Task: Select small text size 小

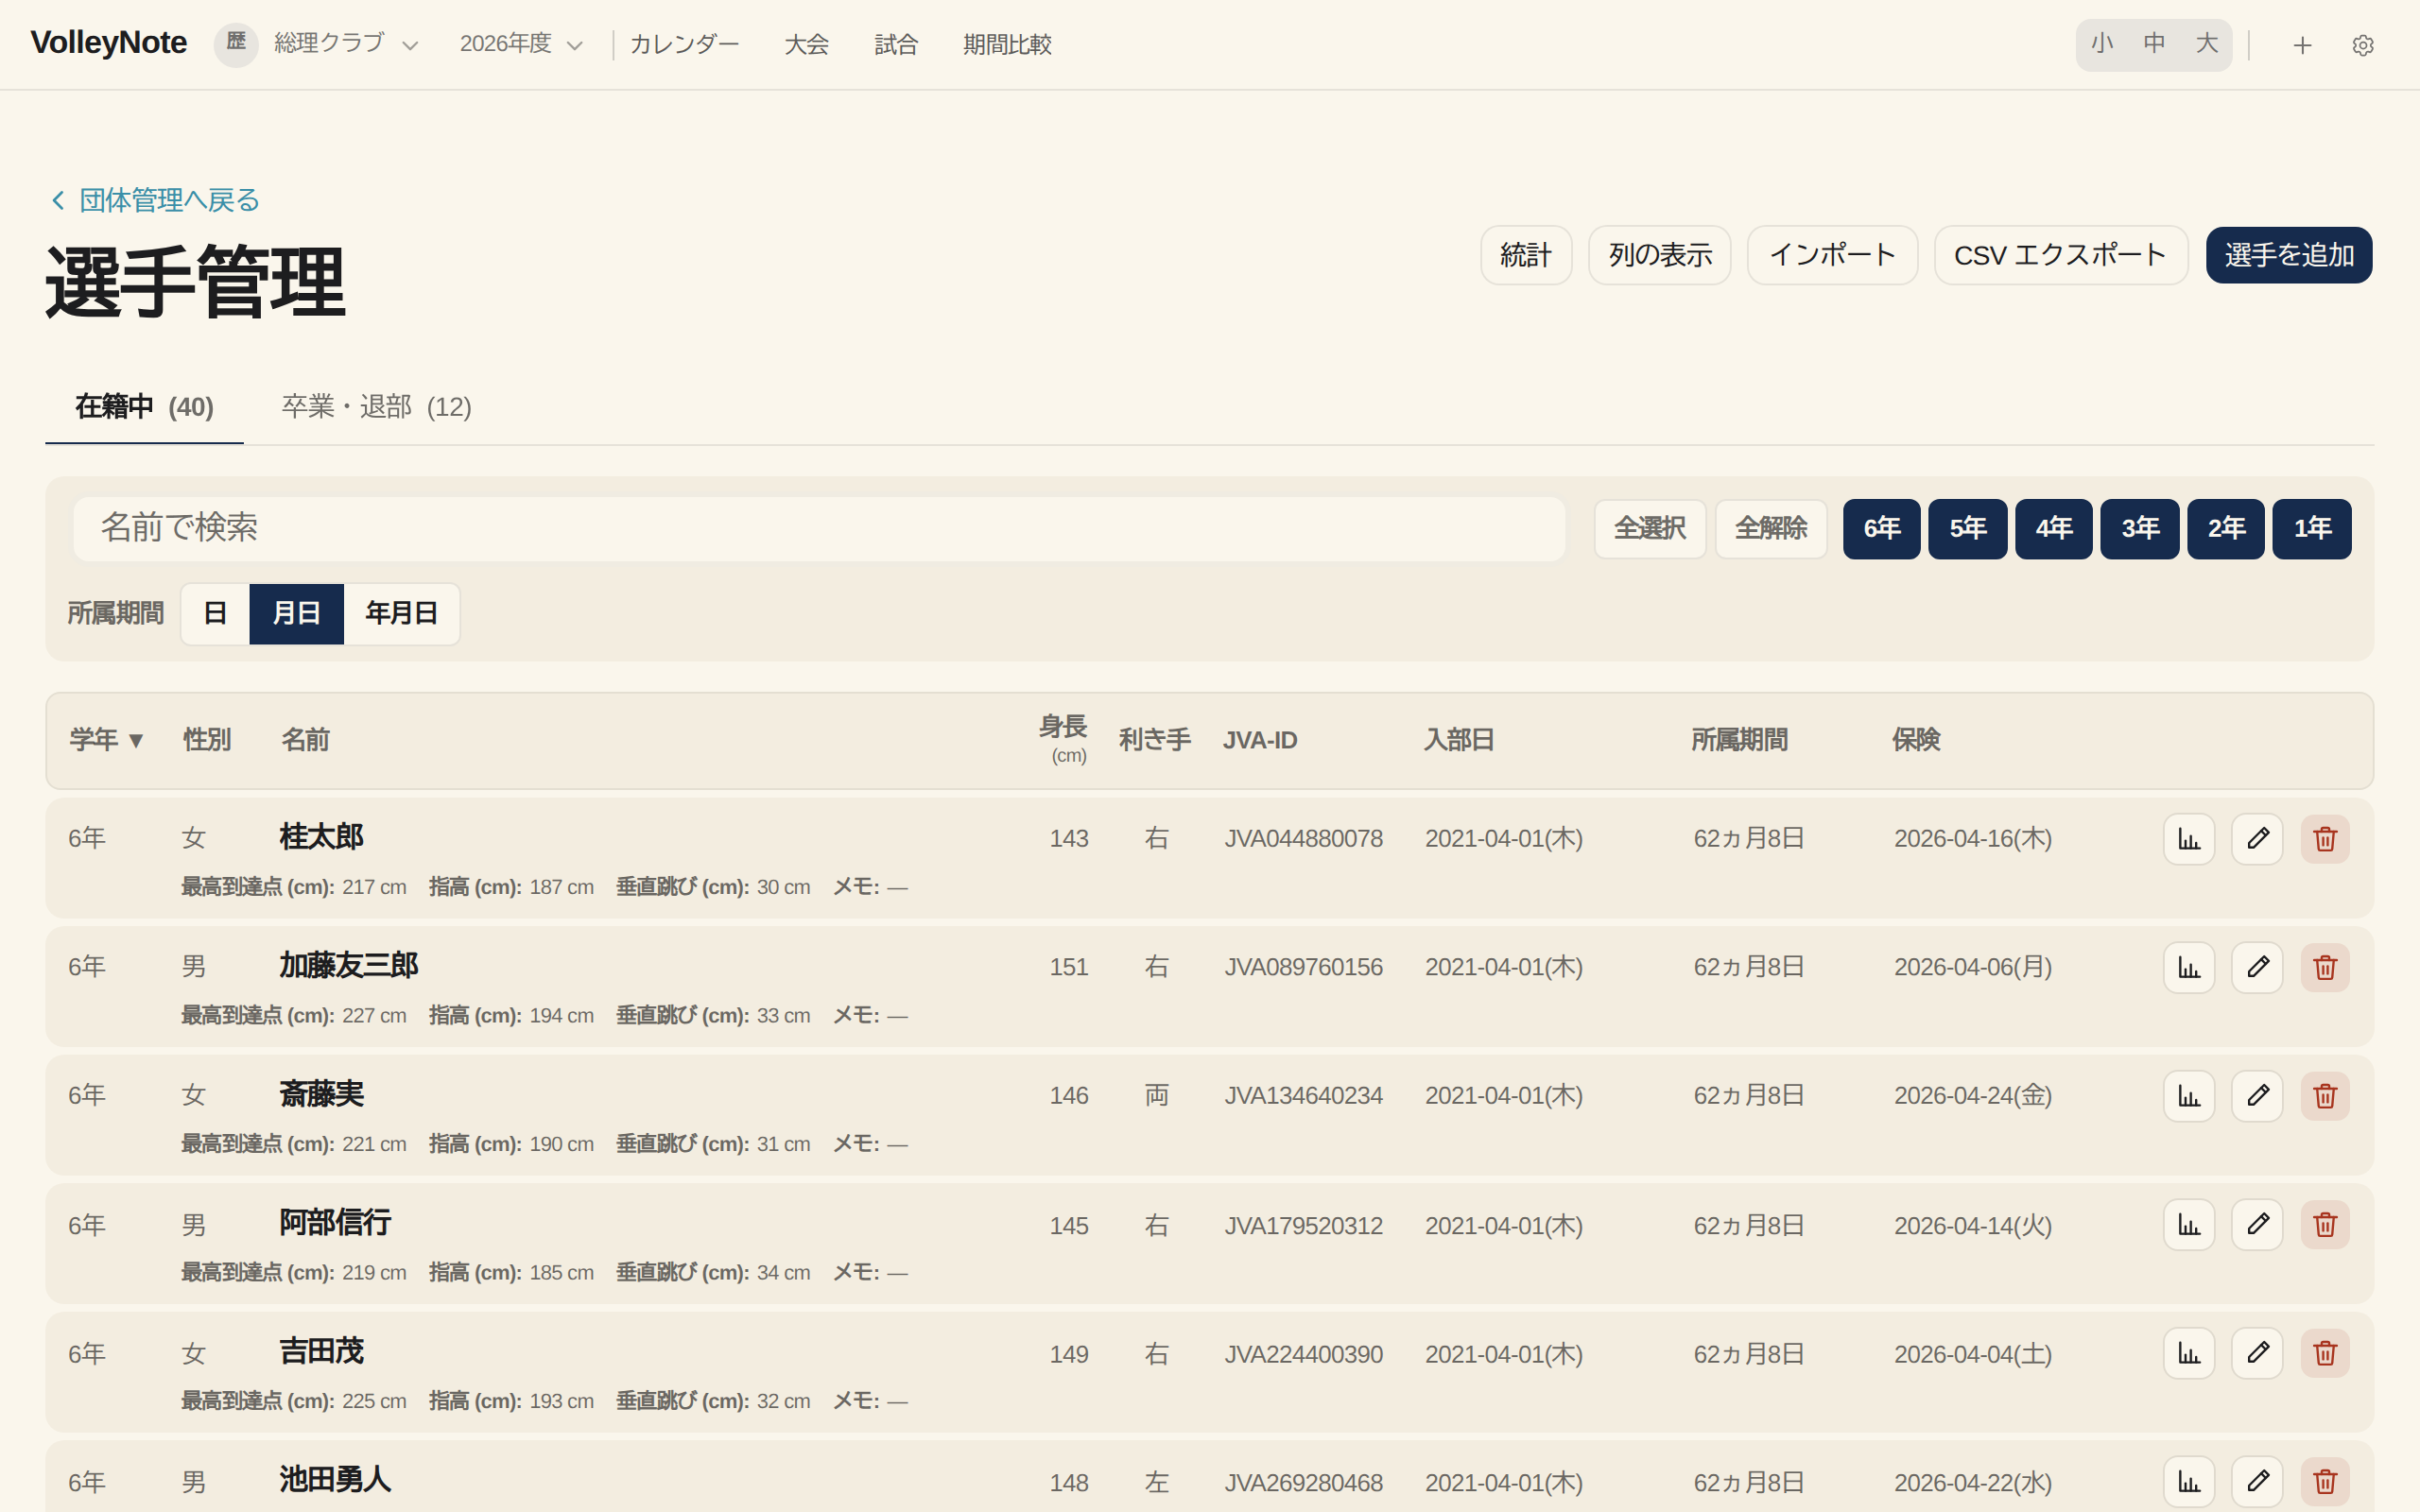Action: tap(2102, 44)
